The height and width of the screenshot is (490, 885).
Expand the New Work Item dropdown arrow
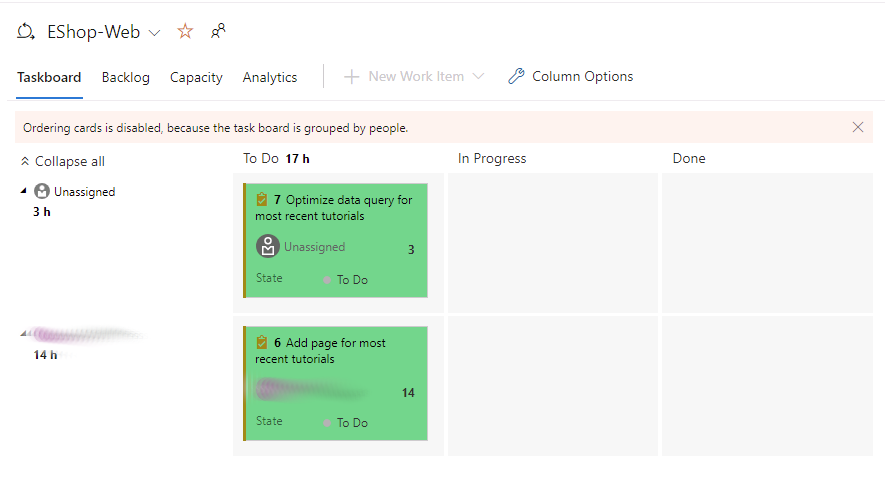click(x=478, y=77)
